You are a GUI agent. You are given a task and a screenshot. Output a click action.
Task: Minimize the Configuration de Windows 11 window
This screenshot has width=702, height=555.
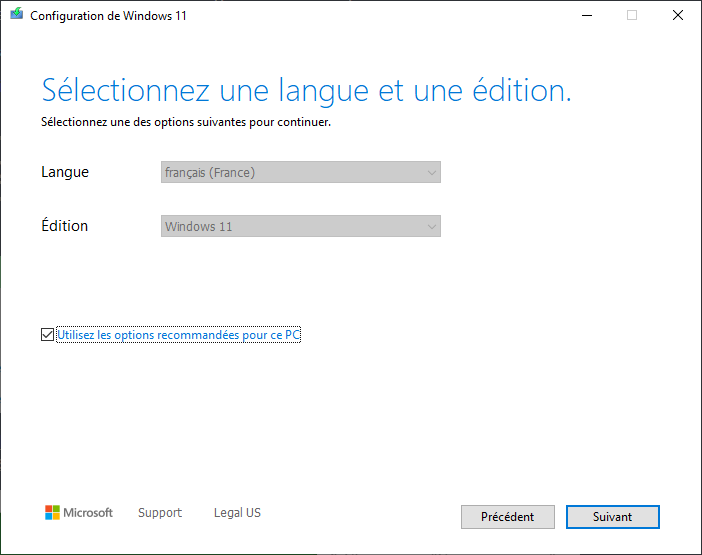tap(585, 16)
